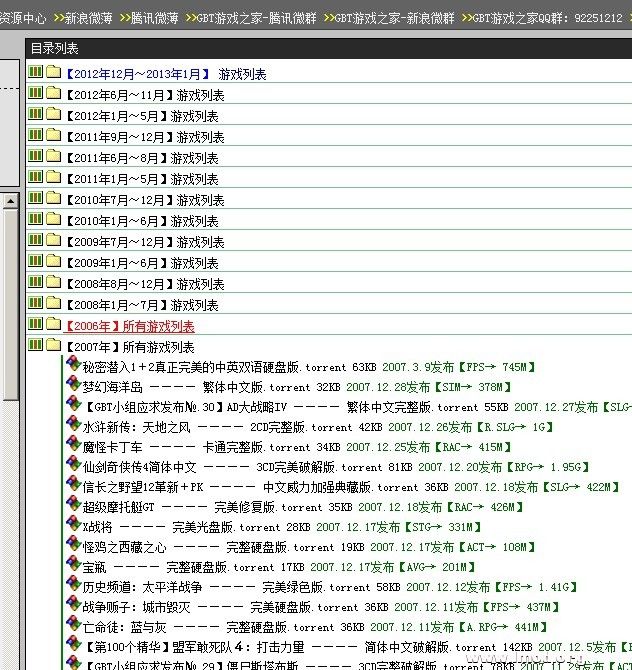Click the folder icon for 【2006年】所有游戏列表
This screenshot has width=632, height=670.
click(53, 325)
